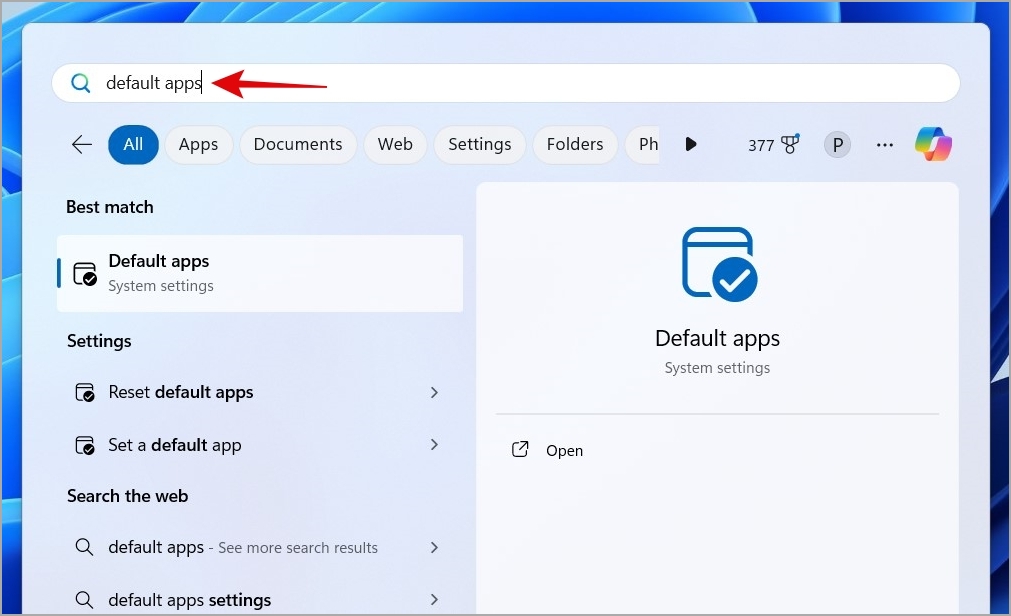Expand the 'default apps' web result chevron
The width and height of the screenshot is (1011, 616).
click(x=434, y=547)
